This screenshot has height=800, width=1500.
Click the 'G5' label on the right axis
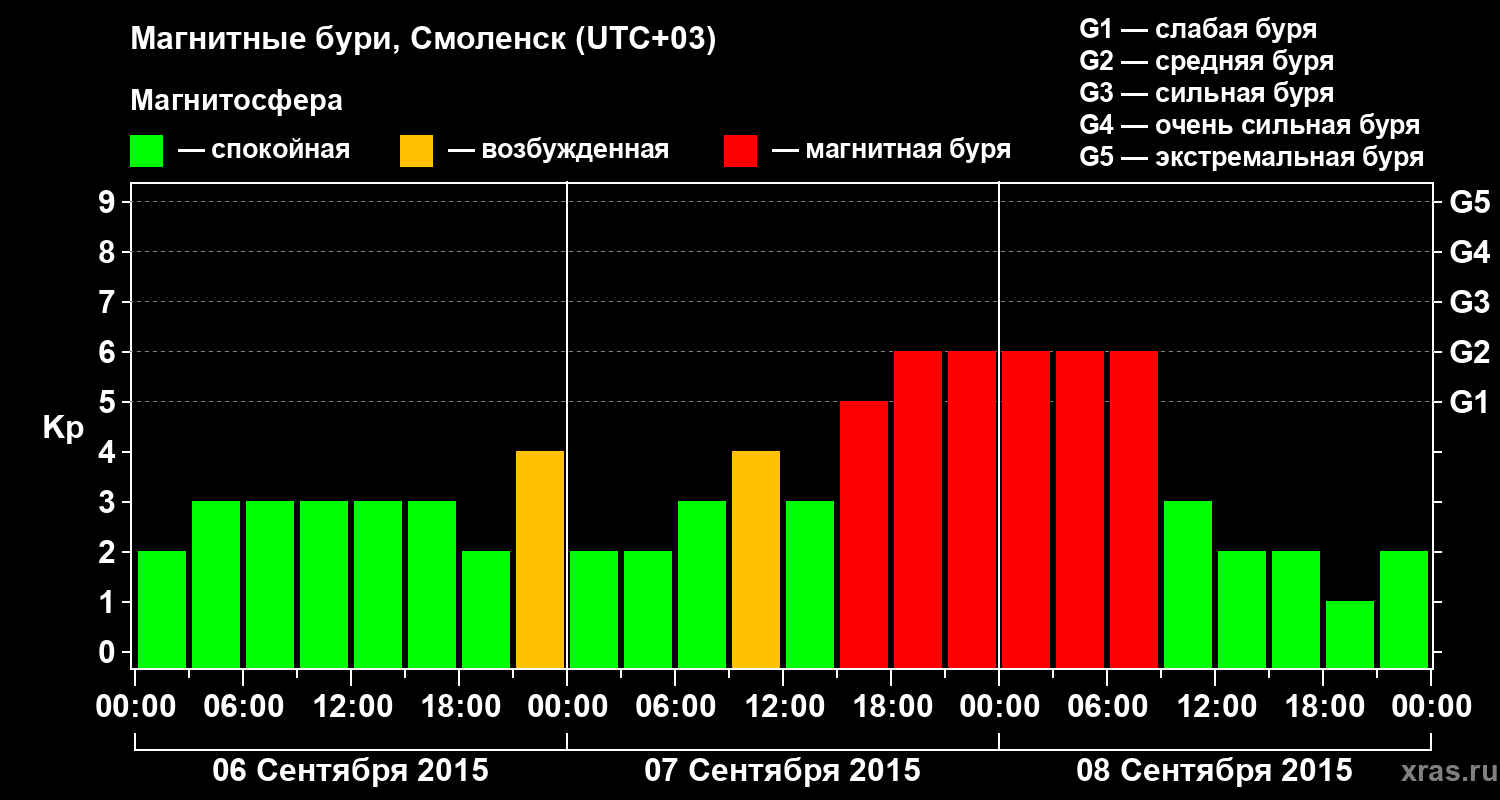click(x=1469, y=202)
